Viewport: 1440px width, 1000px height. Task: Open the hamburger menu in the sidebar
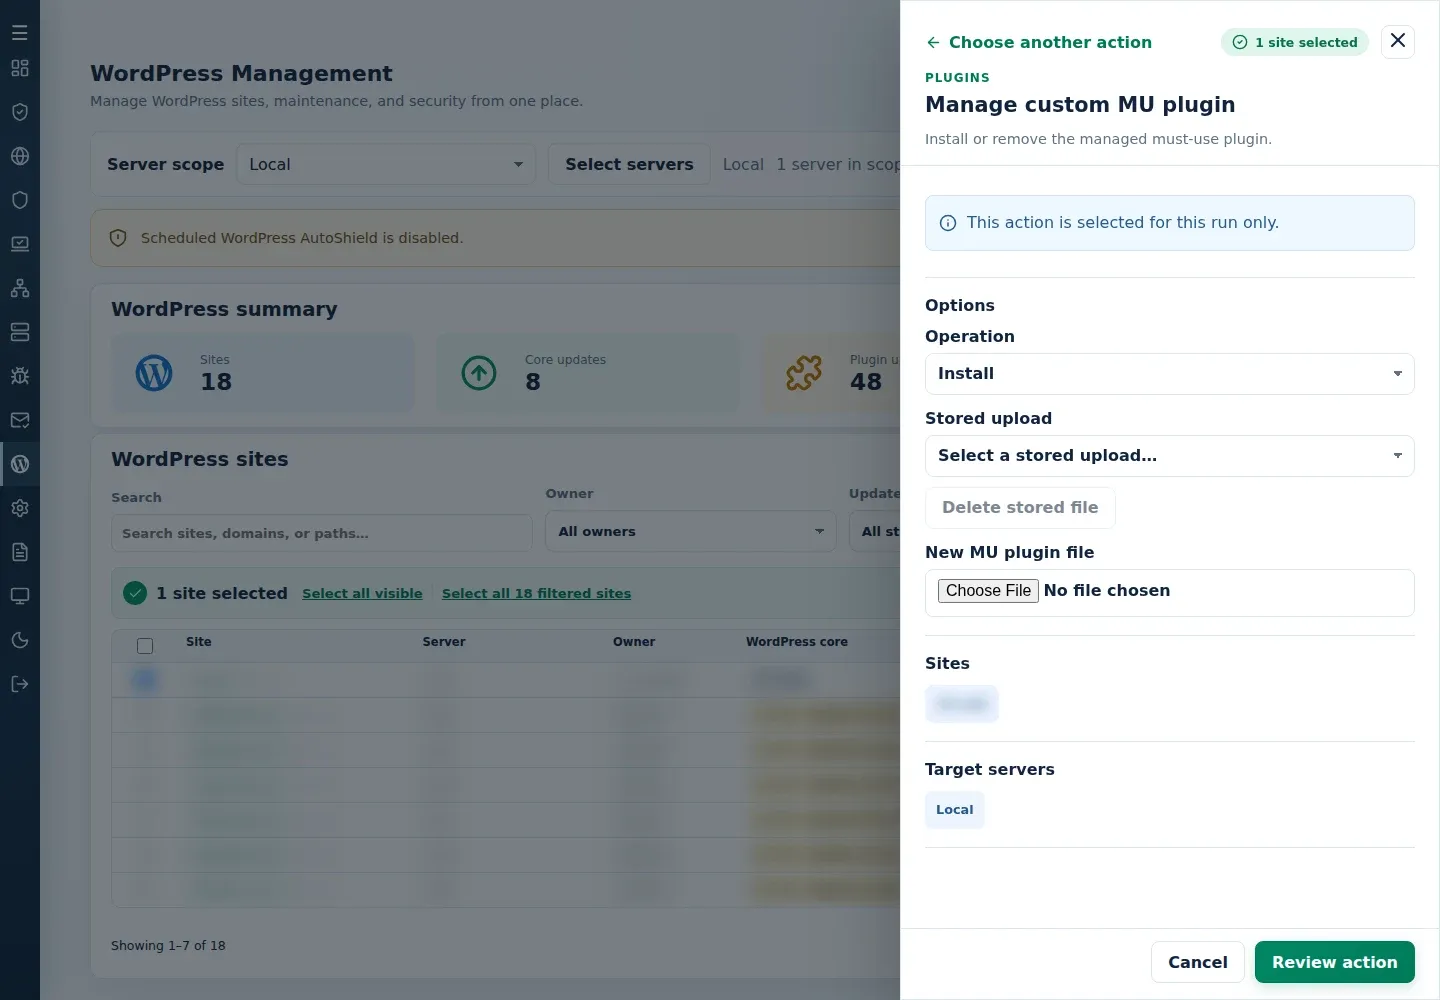[20, 33]
